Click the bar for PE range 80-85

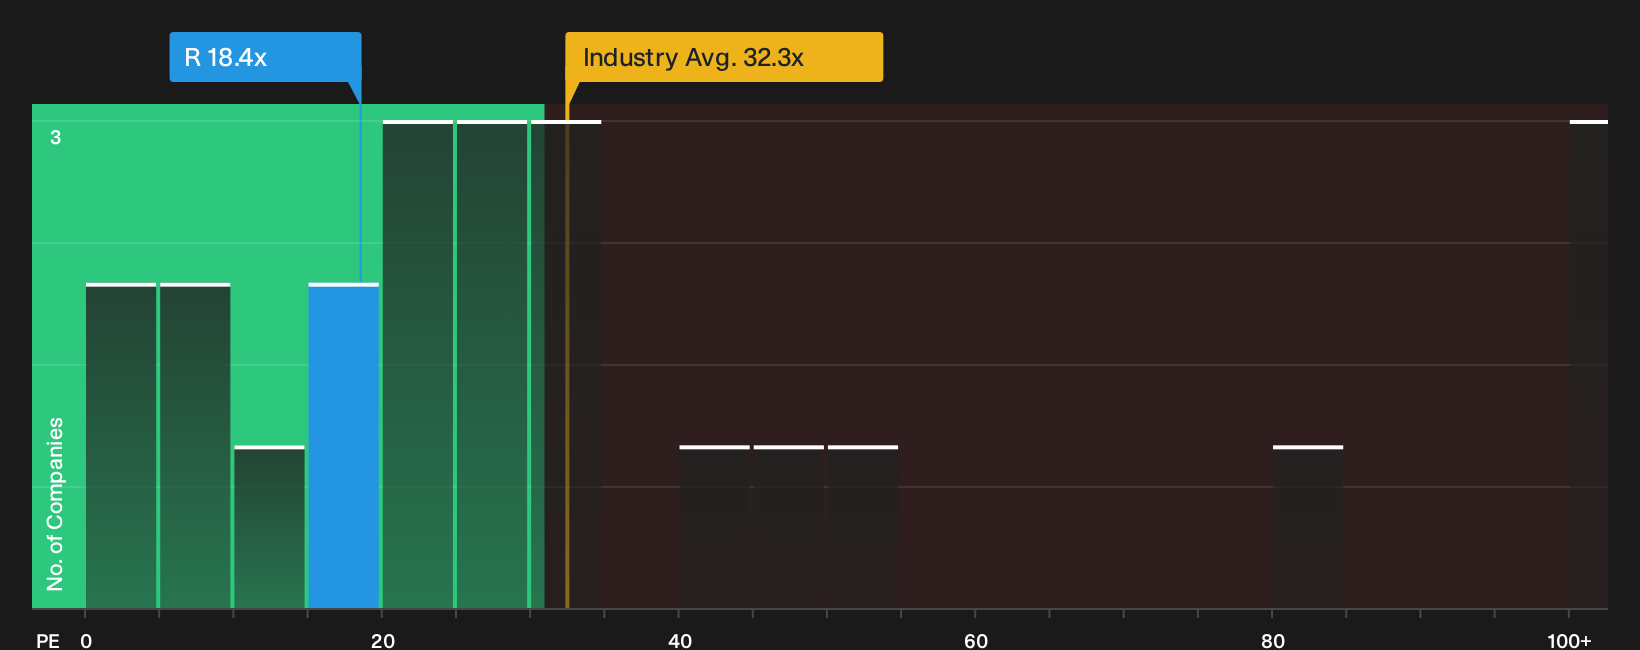point(1308,527)
